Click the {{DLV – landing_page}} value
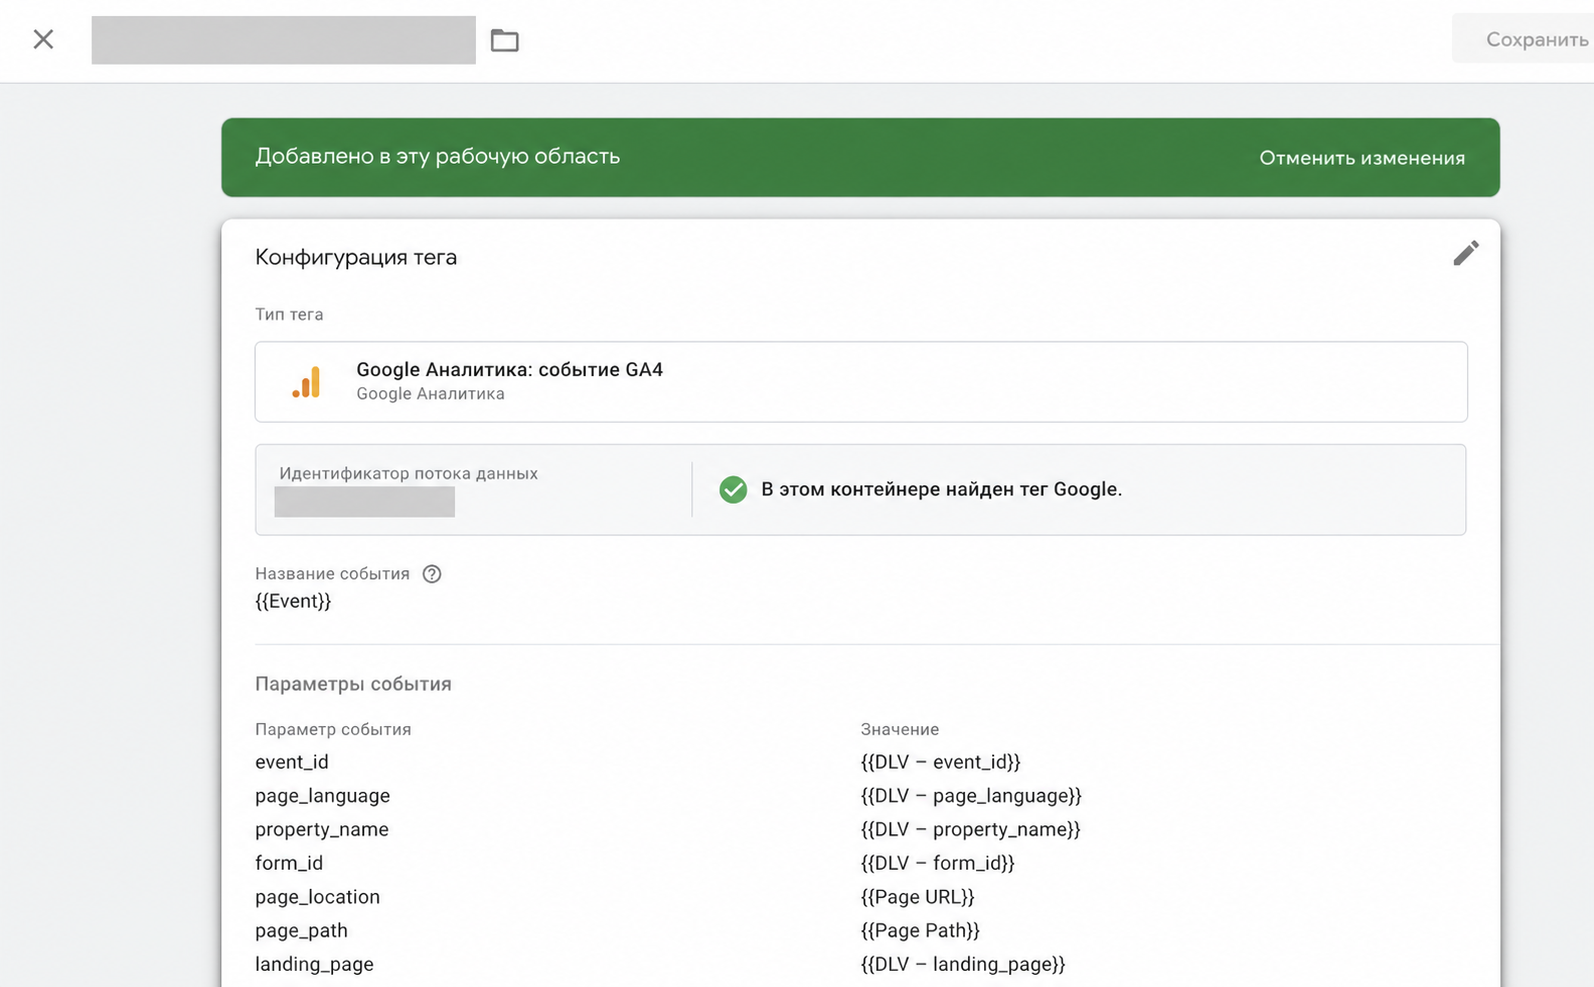1594x987 pixels. coord(963,965)
